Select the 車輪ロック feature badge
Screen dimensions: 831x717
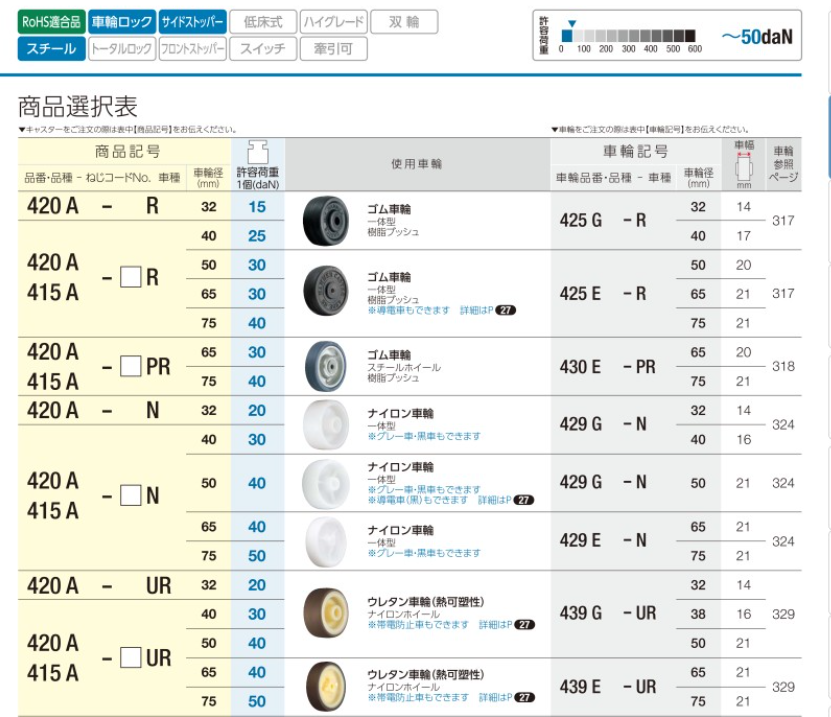(121, 21)
